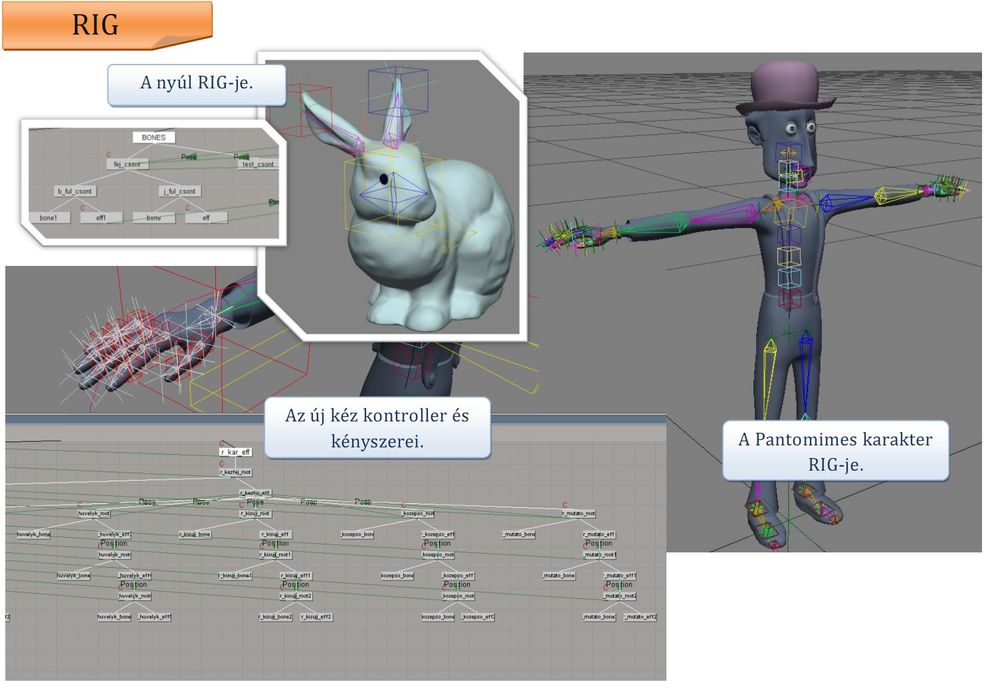The height and width of the screenshot is (698, 990).
Task: Click the orange RIG title banner
Action: [105, 25]
